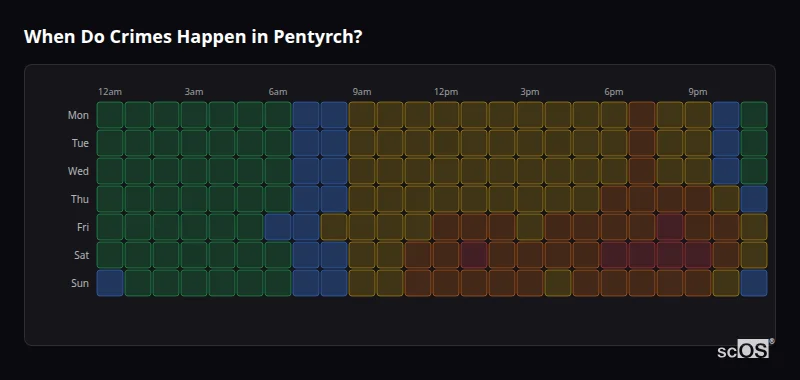The width and height of the screenshot is (800, 380).
Task: Select the Sunday 12pm orange cell
Action: [x=446, y=283]
